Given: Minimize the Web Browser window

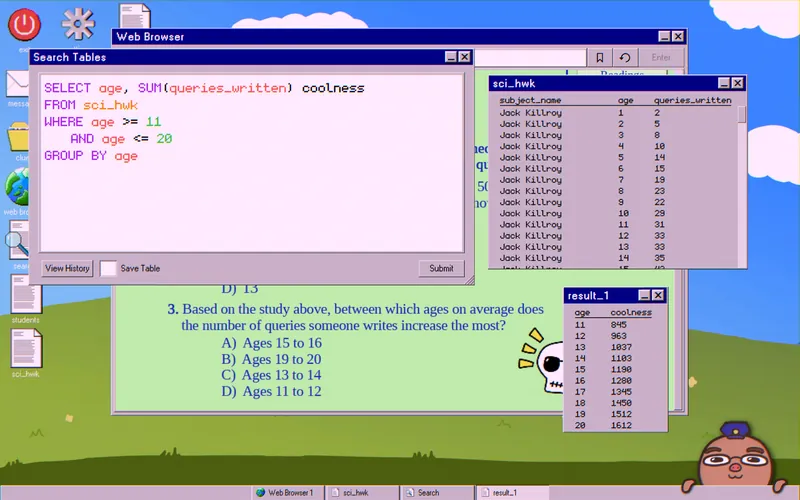Looking at the screenshot, I should [664, 36].
